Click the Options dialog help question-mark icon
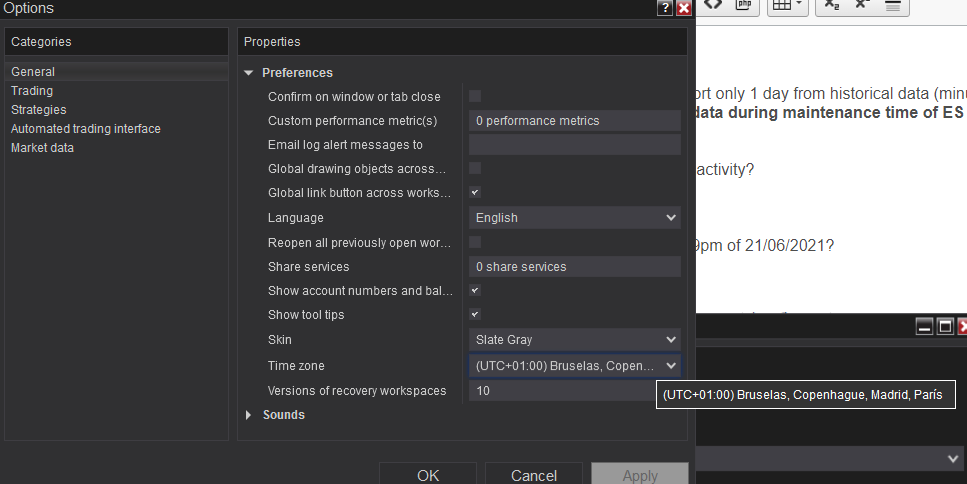967x484 pixels. click(665, 8)
